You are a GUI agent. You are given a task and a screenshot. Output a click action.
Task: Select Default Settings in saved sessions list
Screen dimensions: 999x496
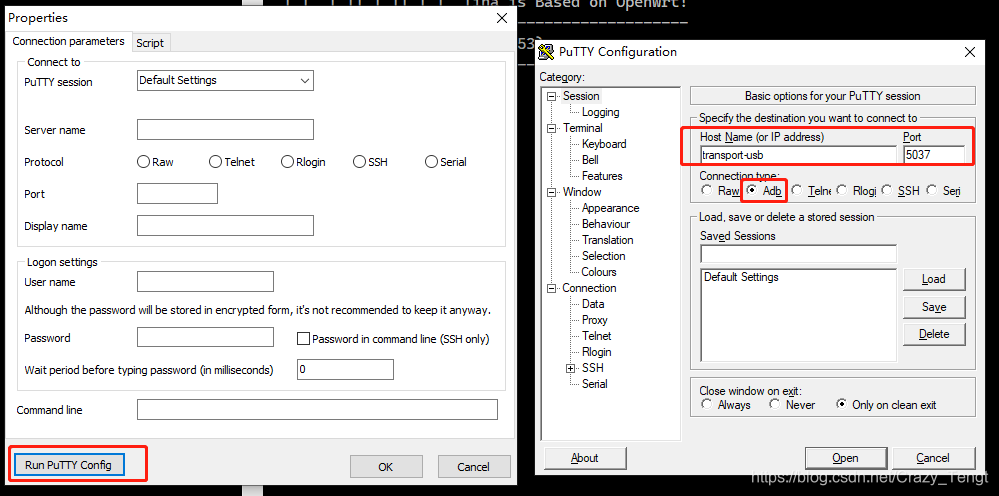coord(741,278)
